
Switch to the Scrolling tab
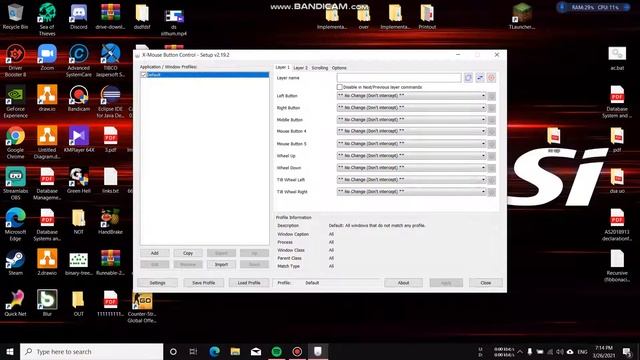[320, 68]
